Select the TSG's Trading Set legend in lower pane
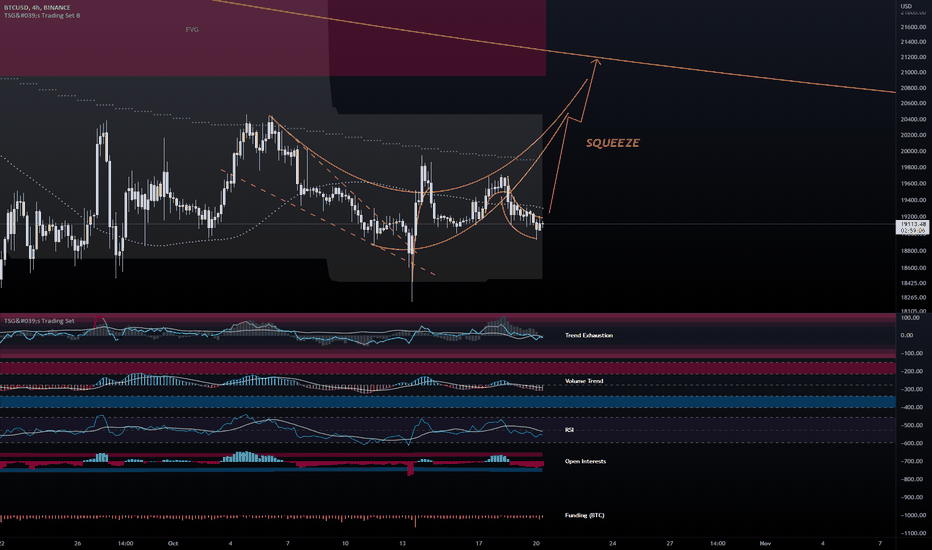Viewport: 932px width, 550px height. (39, 321)
